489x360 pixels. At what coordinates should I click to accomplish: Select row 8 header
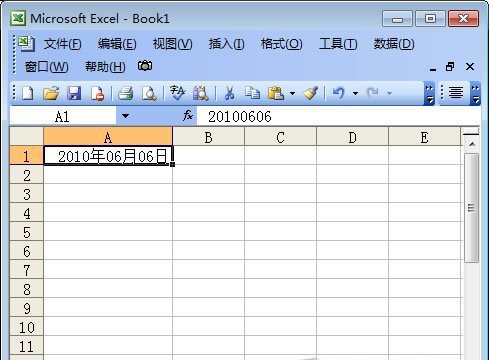coord(27,289)
